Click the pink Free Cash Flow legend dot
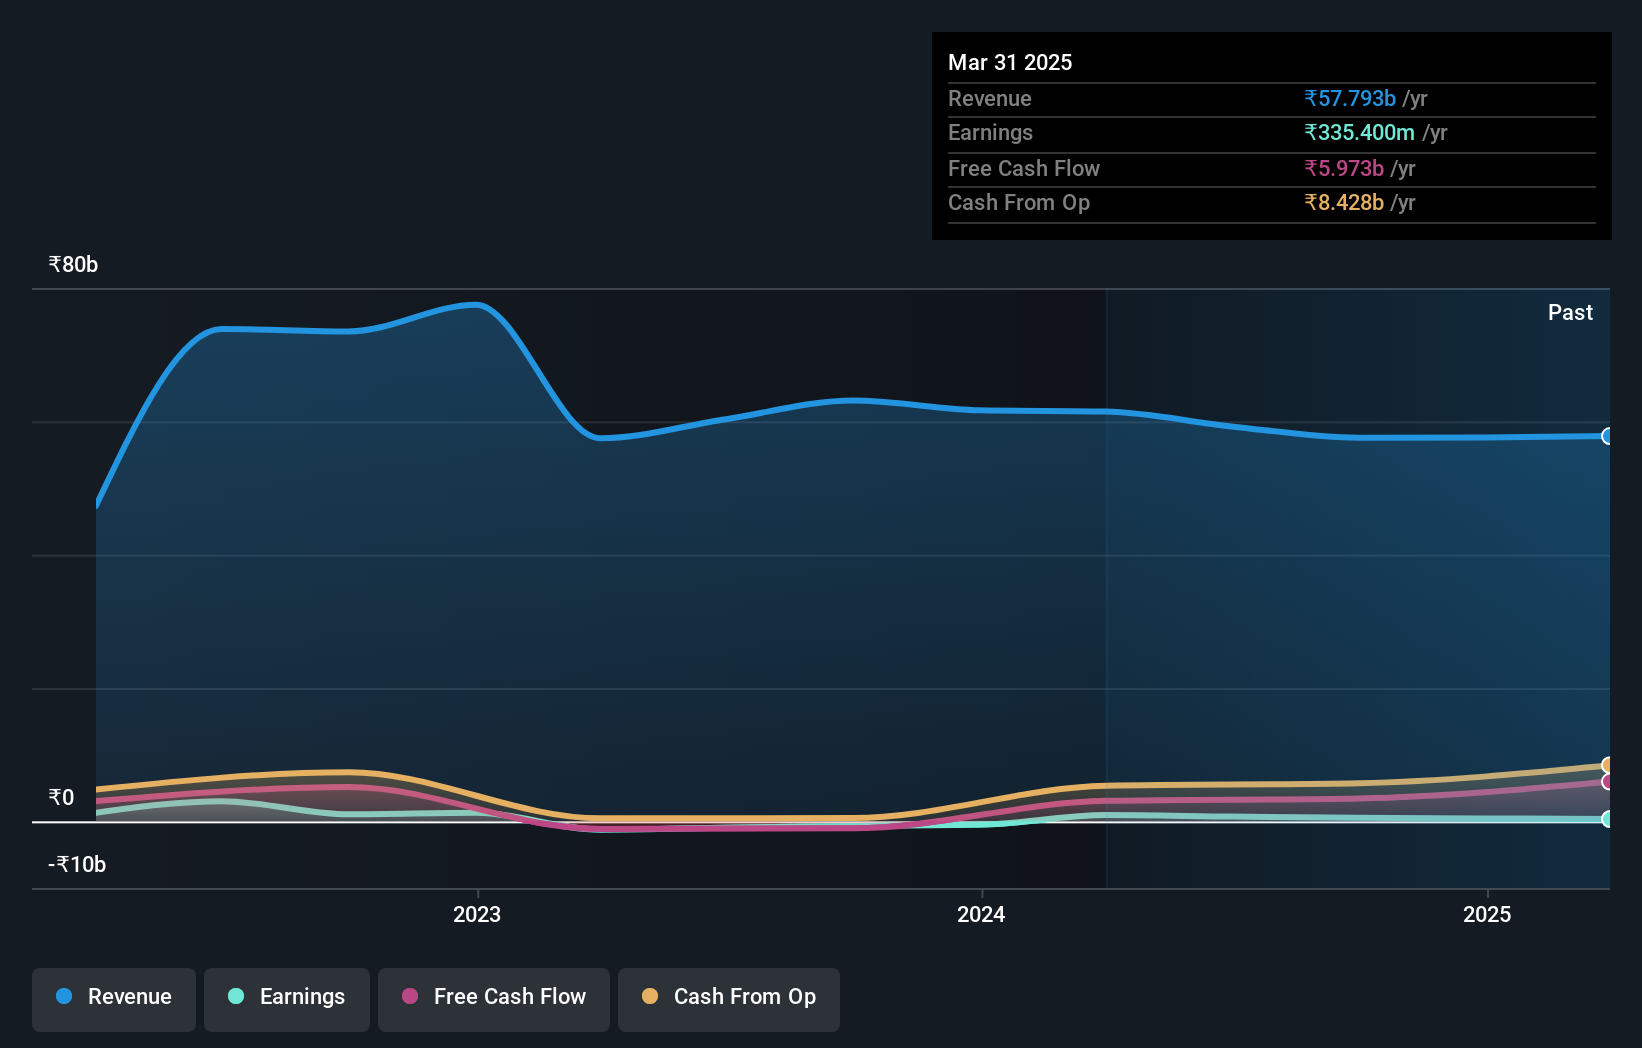This screenshot has width=1642, height=1048. click(x=410, y=997)
